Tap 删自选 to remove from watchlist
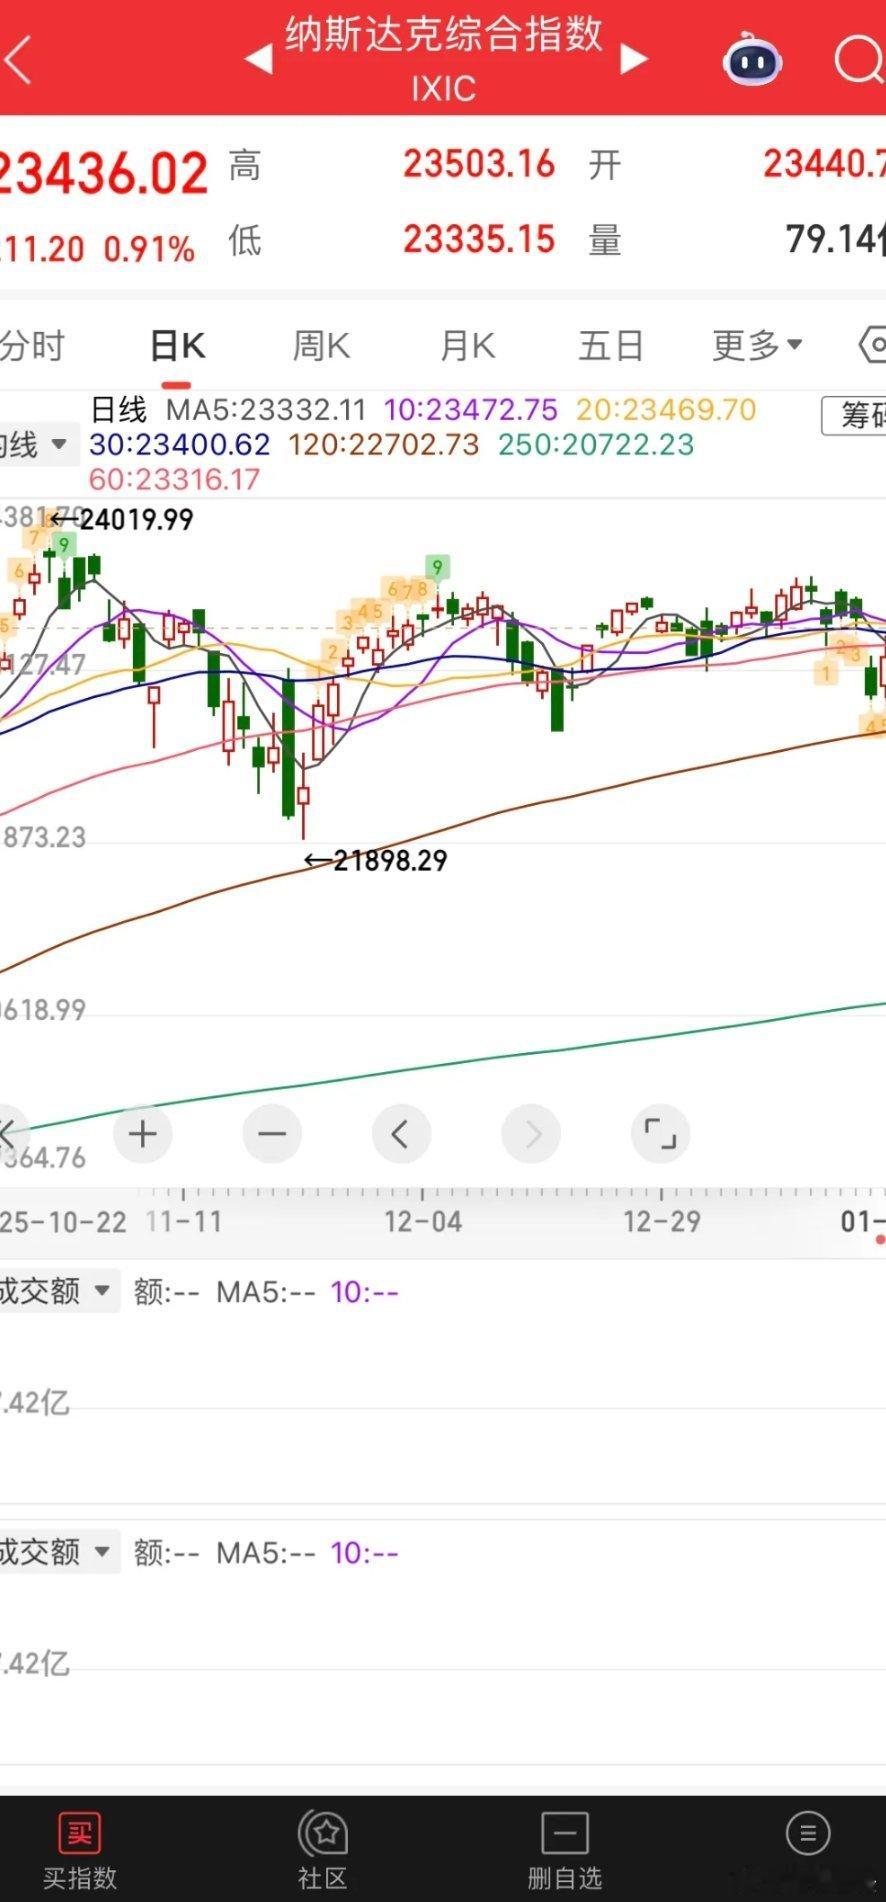Screen dimensions: 886x1902 565,1850
